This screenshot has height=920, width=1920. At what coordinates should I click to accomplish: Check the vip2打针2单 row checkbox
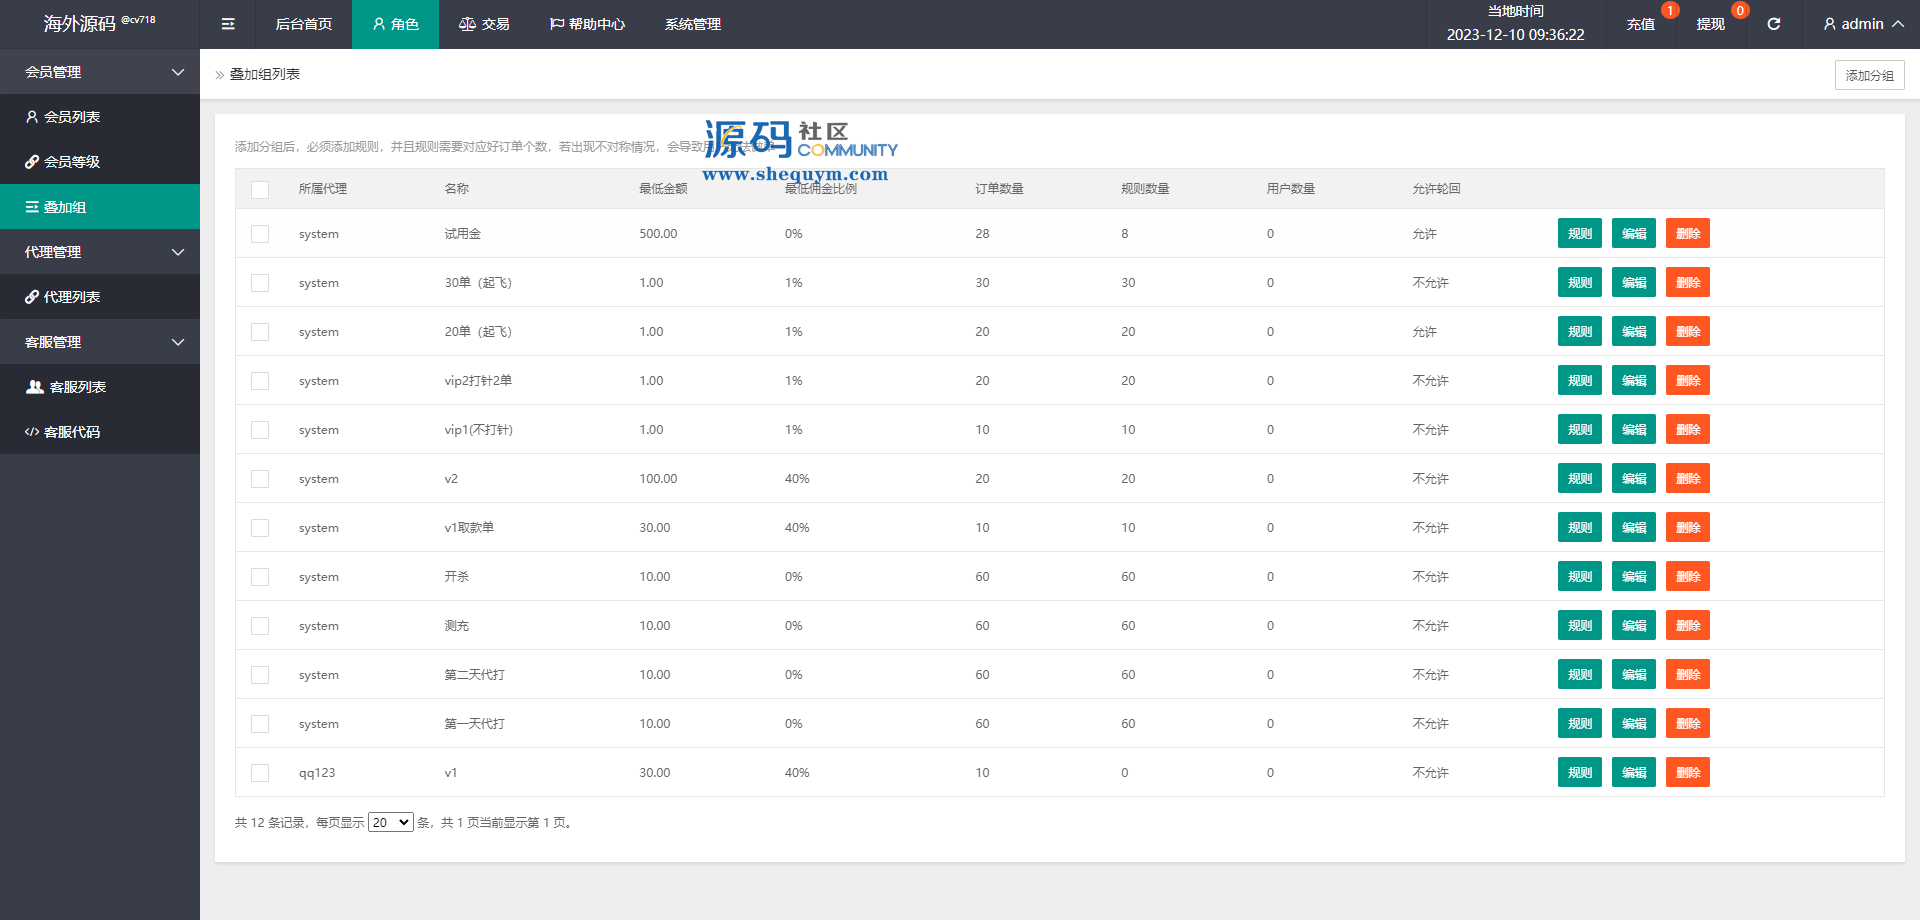[x=260, y=381]
